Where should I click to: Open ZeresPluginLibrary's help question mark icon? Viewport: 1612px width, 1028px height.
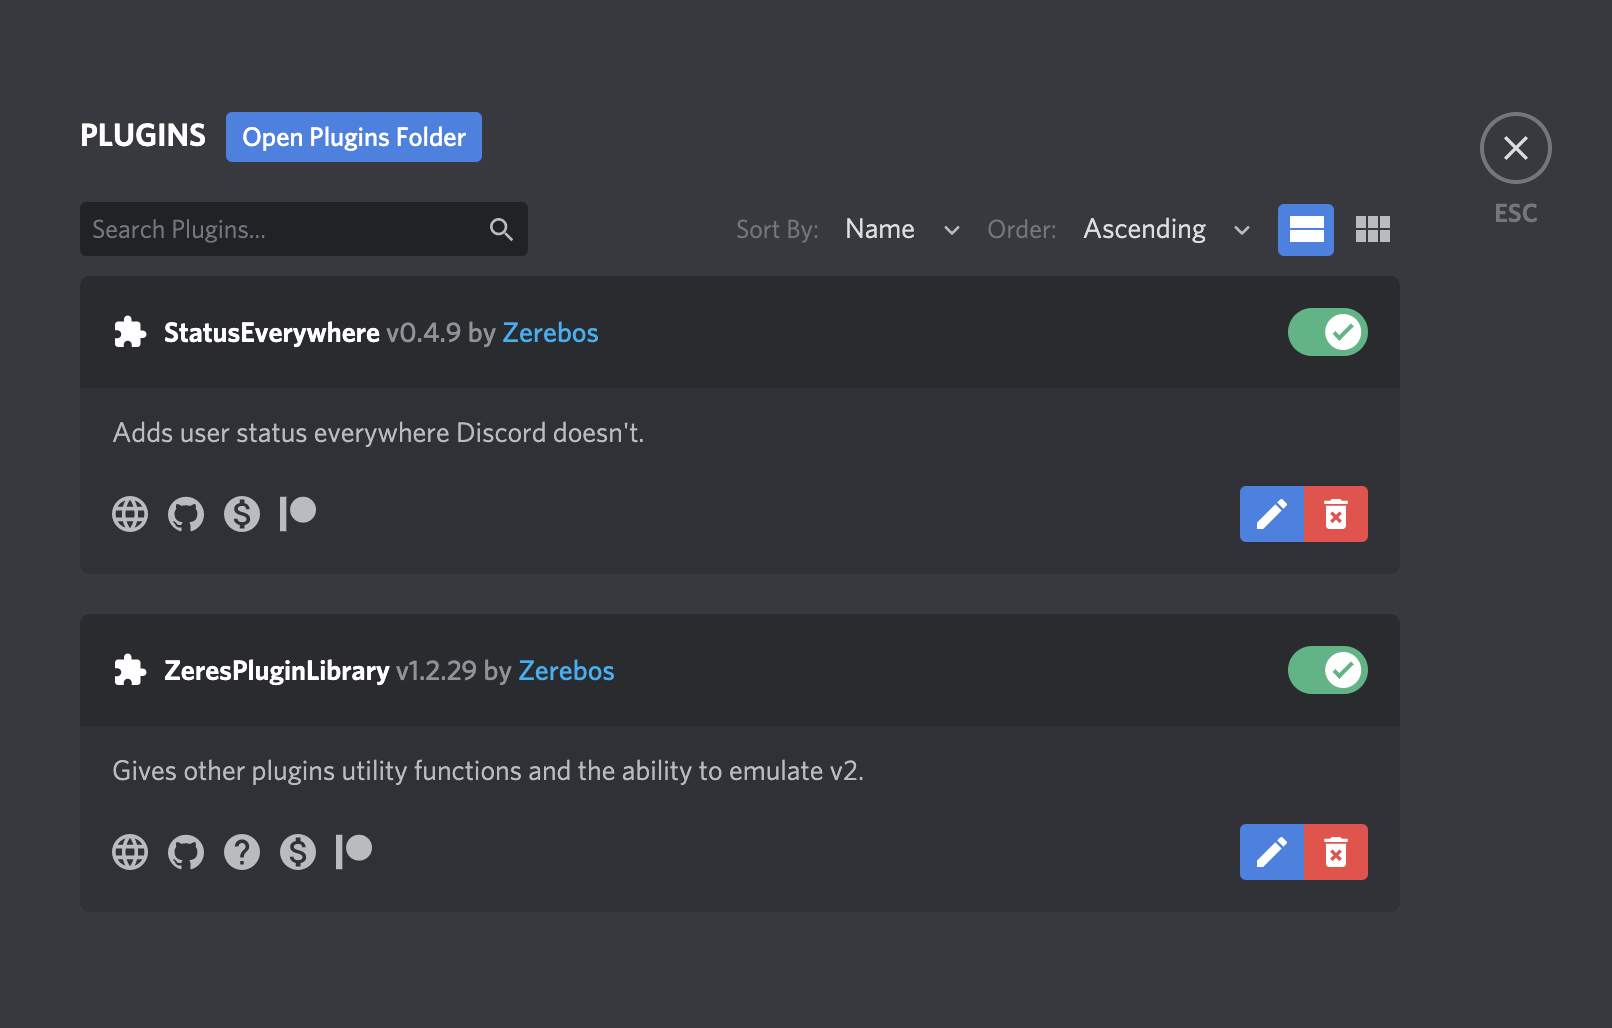241,851
